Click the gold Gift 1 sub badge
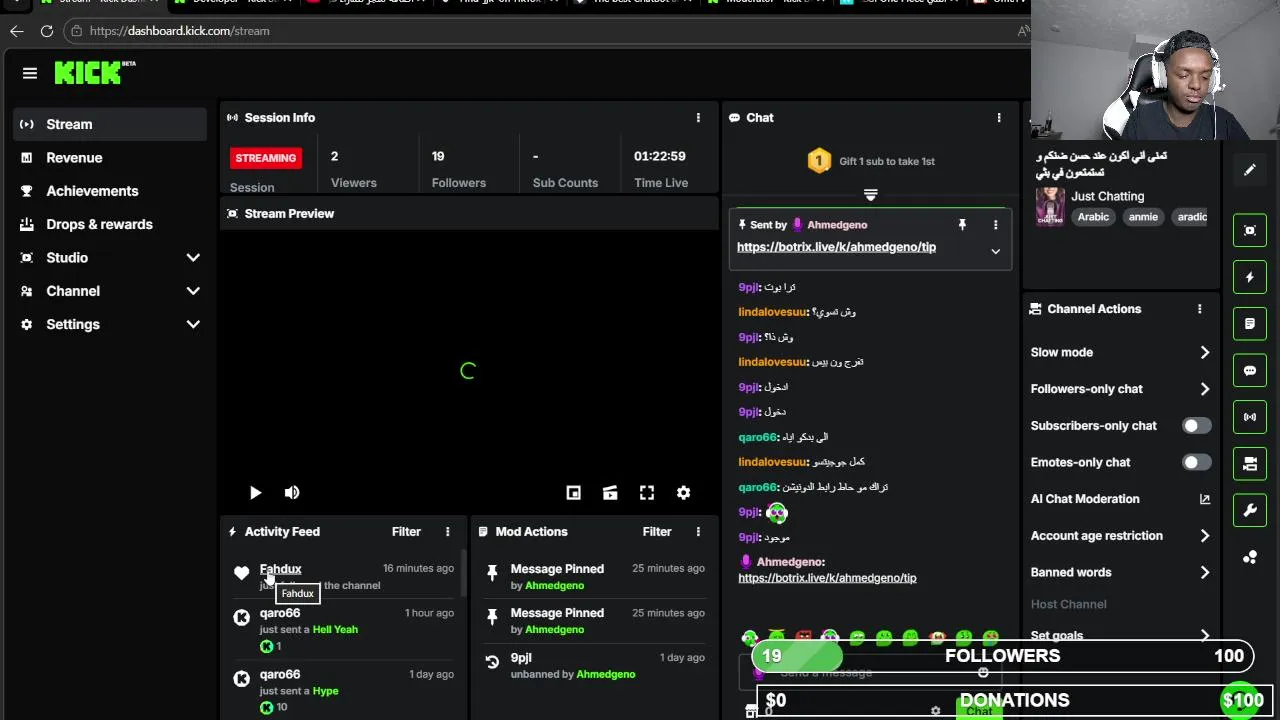The height and width of the screenshot is (720, 1280). point(819,161)
